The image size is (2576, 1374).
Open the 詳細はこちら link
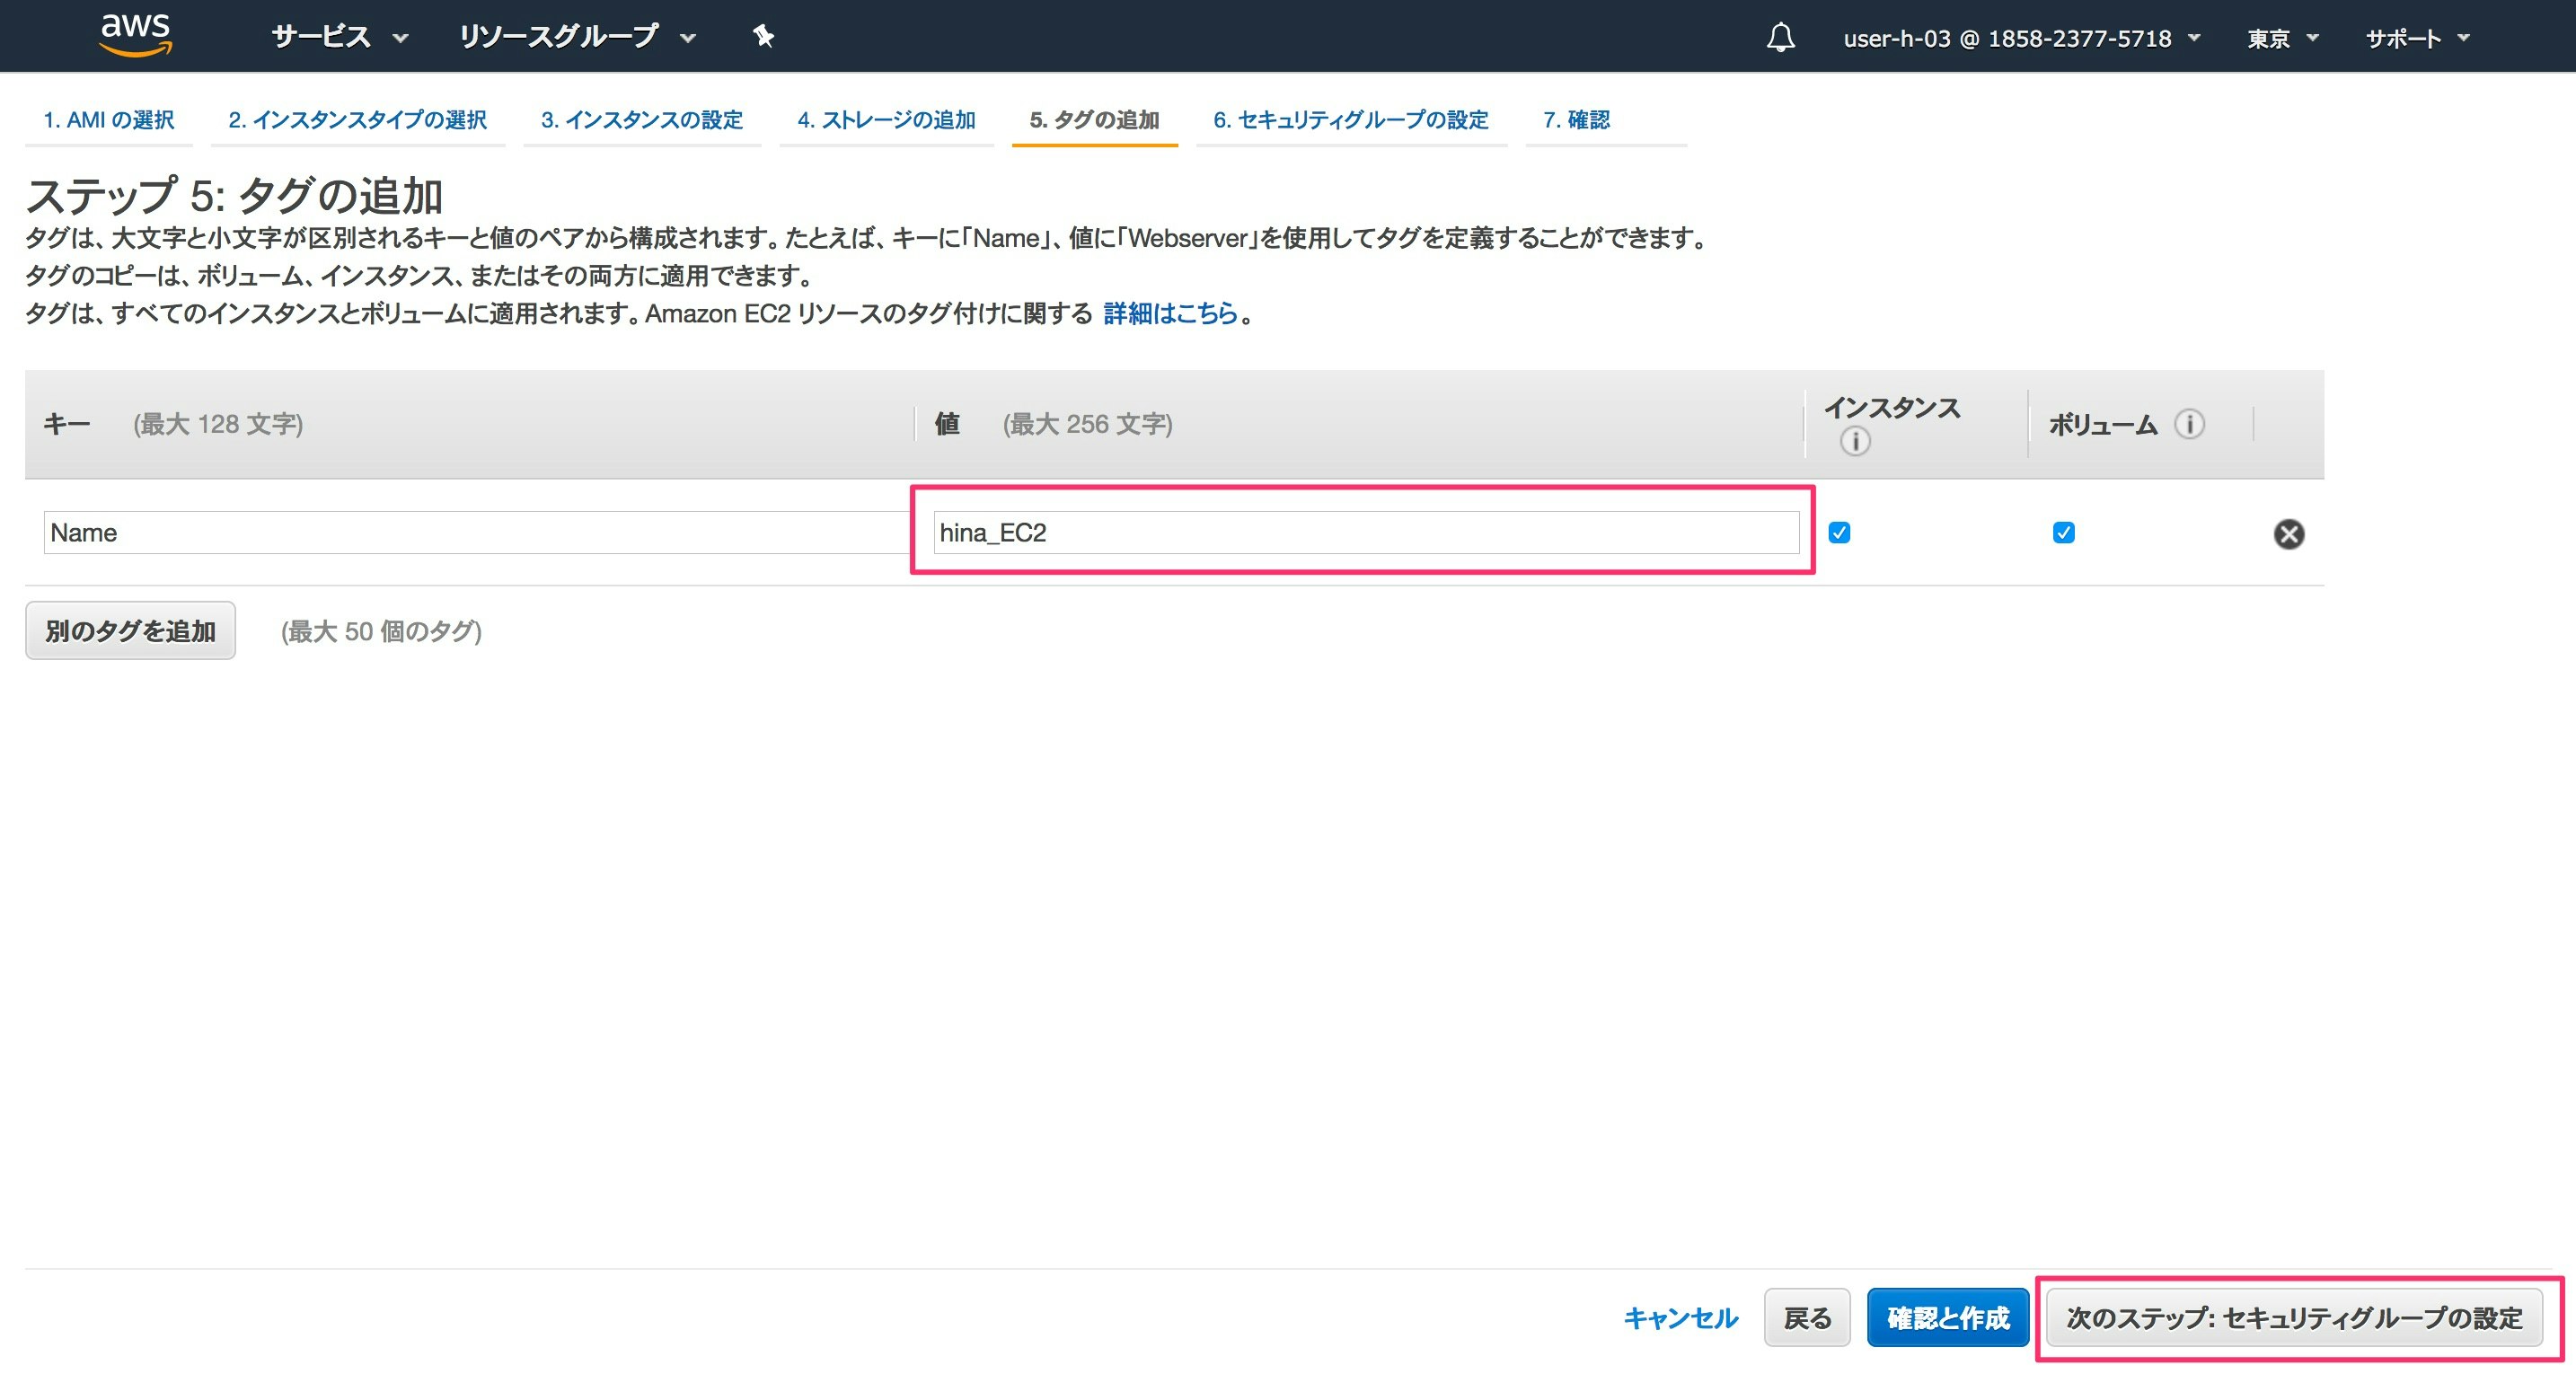click(1170, 314)
